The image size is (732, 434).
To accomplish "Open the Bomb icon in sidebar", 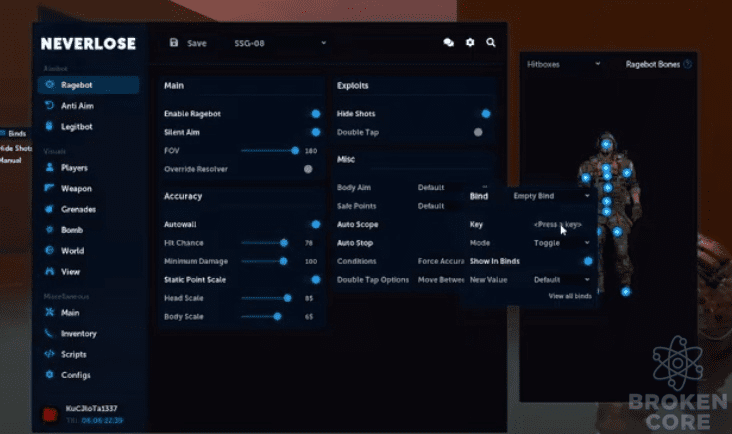I will [49, 230].
